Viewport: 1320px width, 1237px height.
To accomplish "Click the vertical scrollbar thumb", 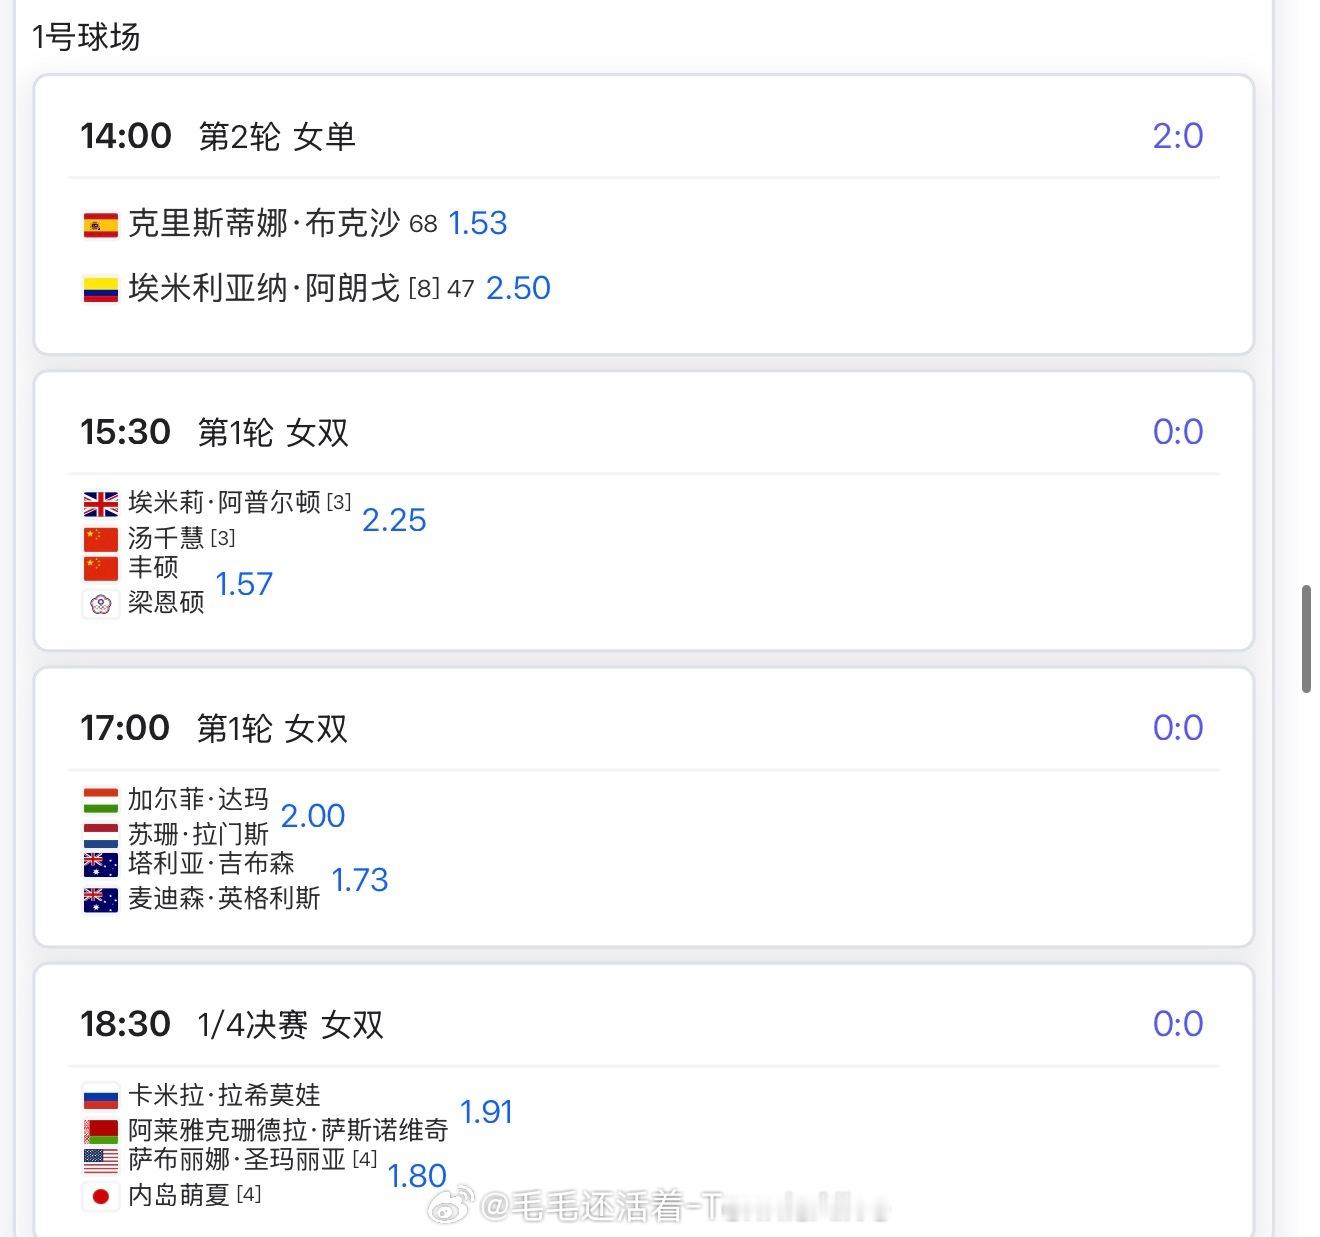I will [1306, 640].
